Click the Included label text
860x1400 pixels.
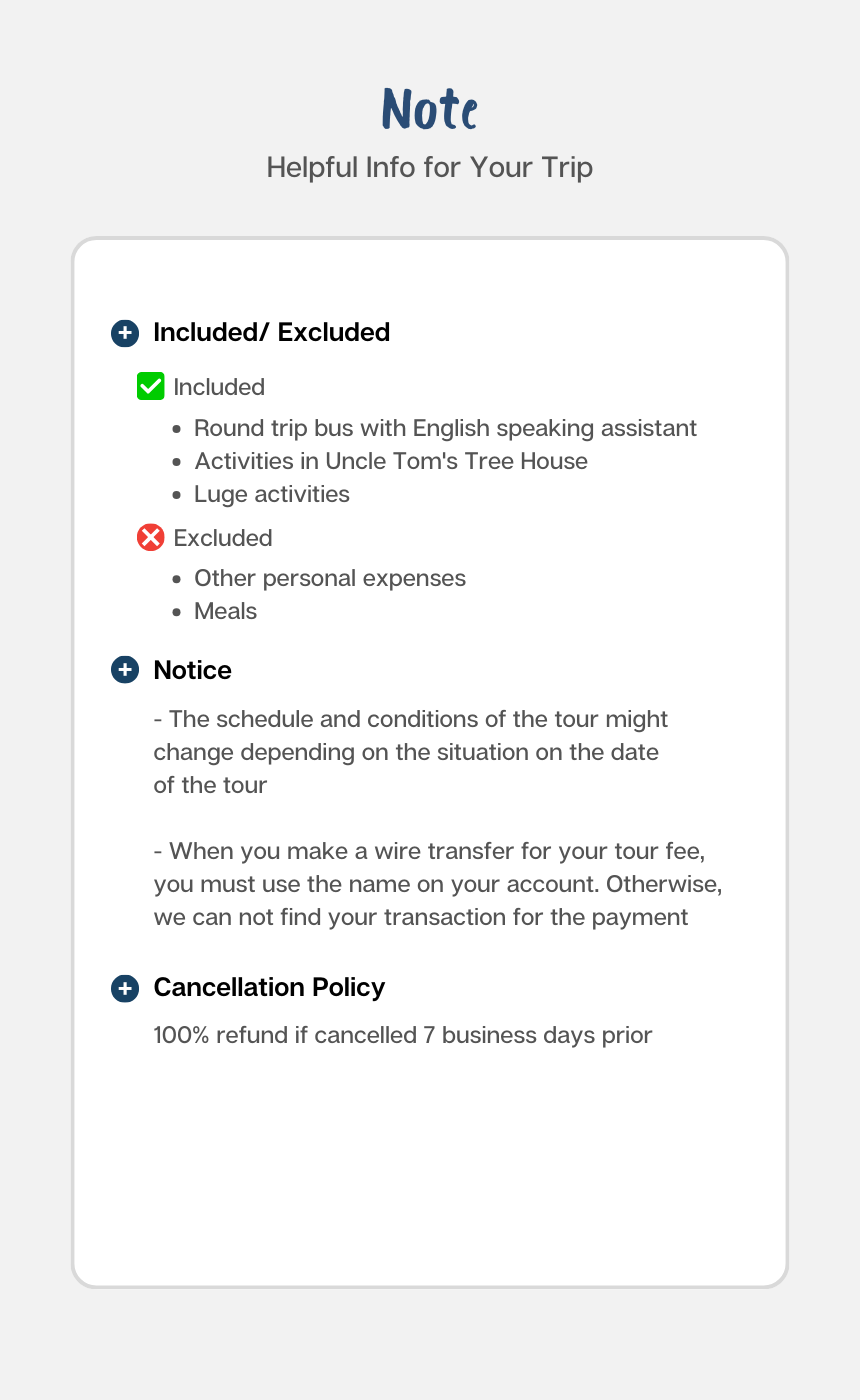219,387
